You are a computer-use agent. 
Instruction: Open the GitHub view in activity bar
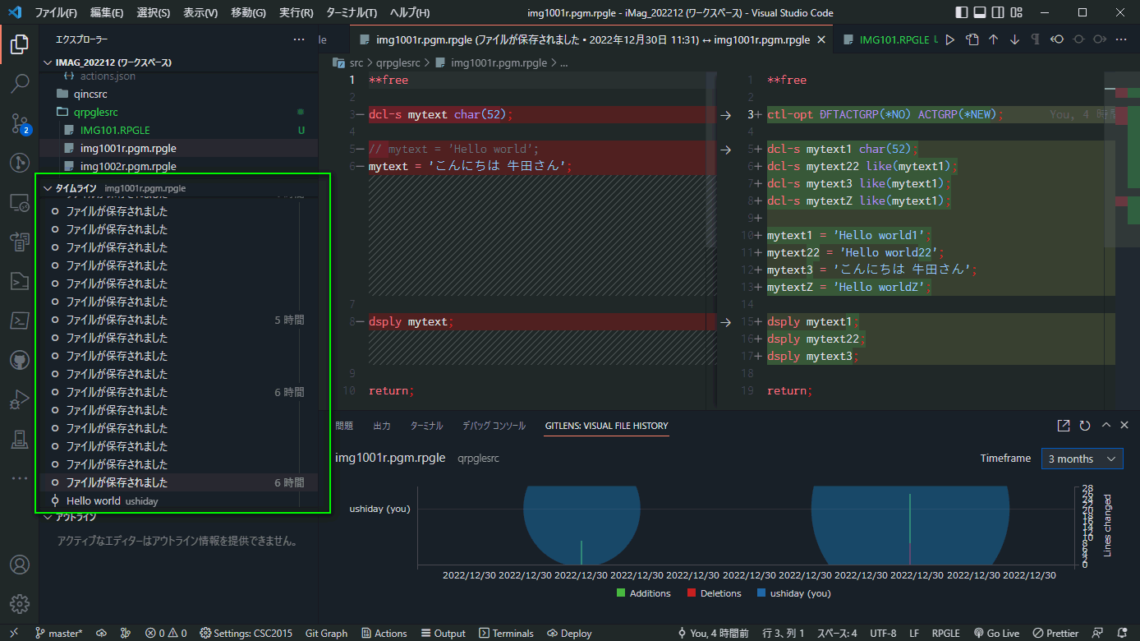click(x=20, y=360)
